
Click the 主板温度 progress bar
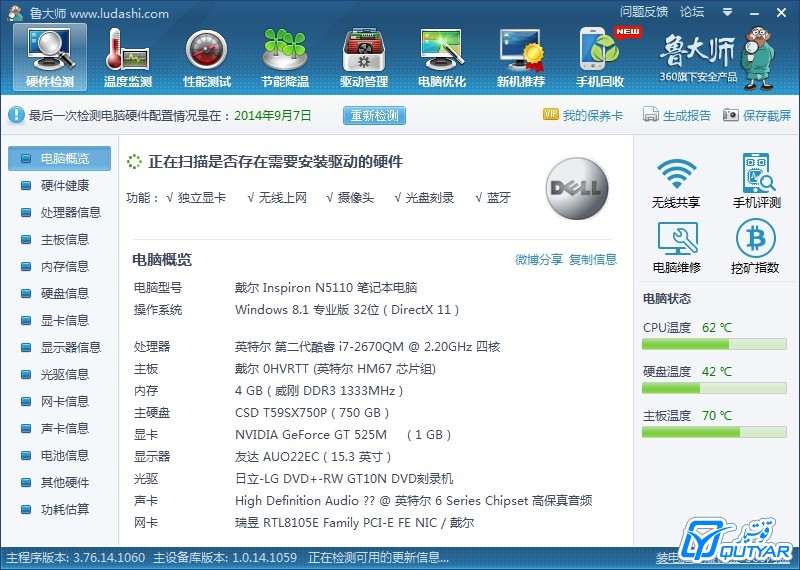point(714,433)
